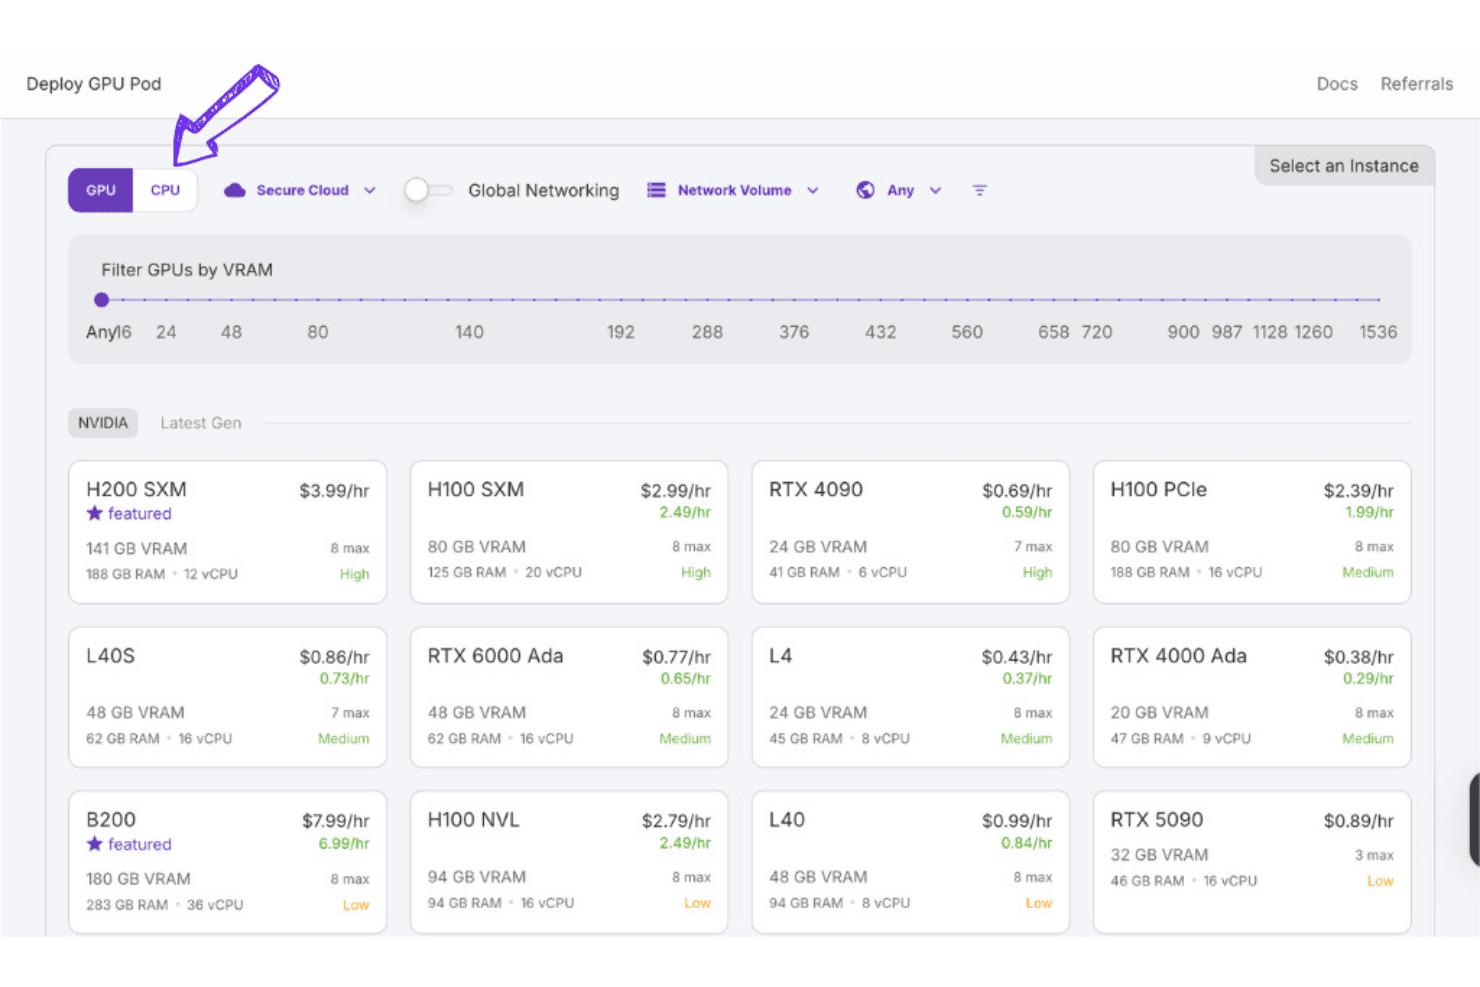Expand the Secure Cloud dropdown chevron
Viewport: 1480px width, 987px height.
pyautogui.click(x=370, y=190)
